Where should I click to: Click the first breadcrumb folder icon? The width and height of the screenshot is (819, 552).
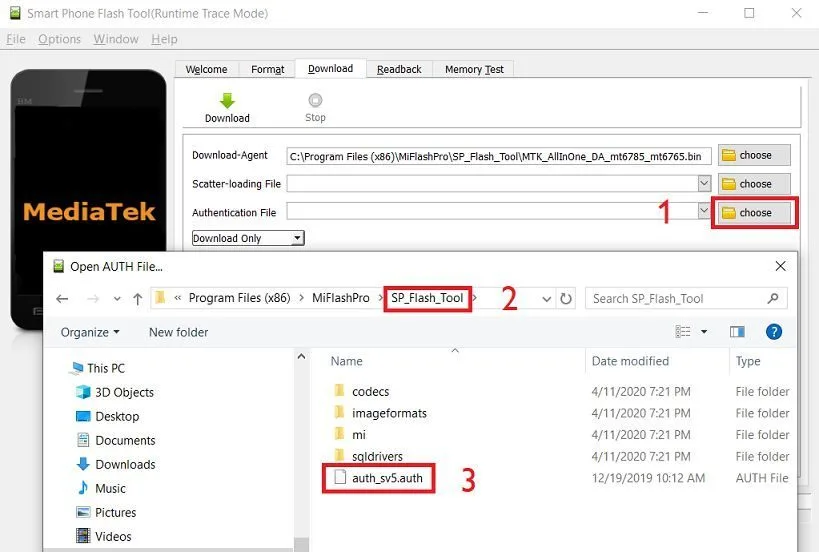(x=161, y=298)
